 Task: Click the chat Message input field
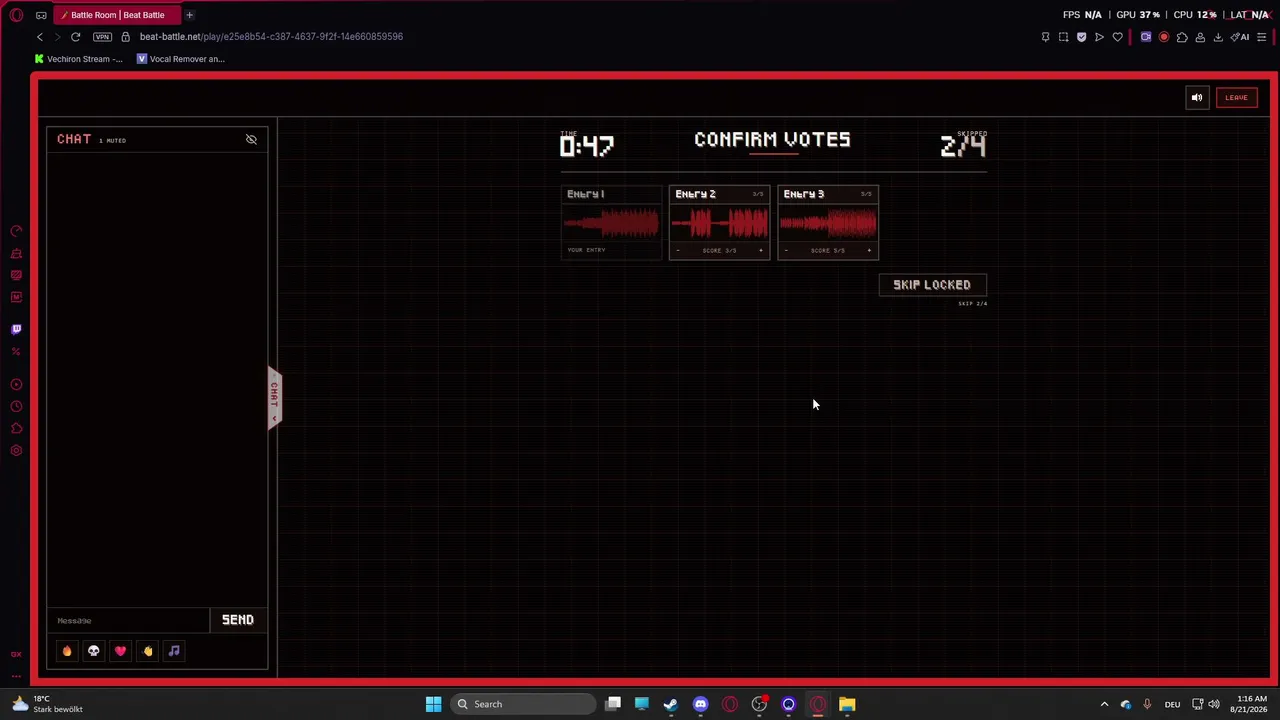pos(131,620)
